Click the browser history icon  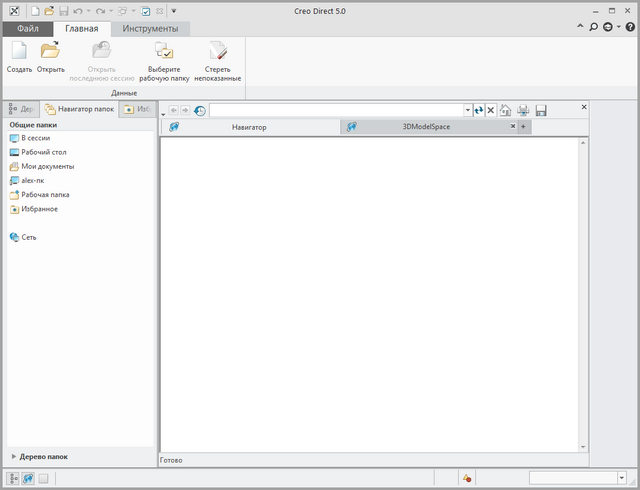199,110
